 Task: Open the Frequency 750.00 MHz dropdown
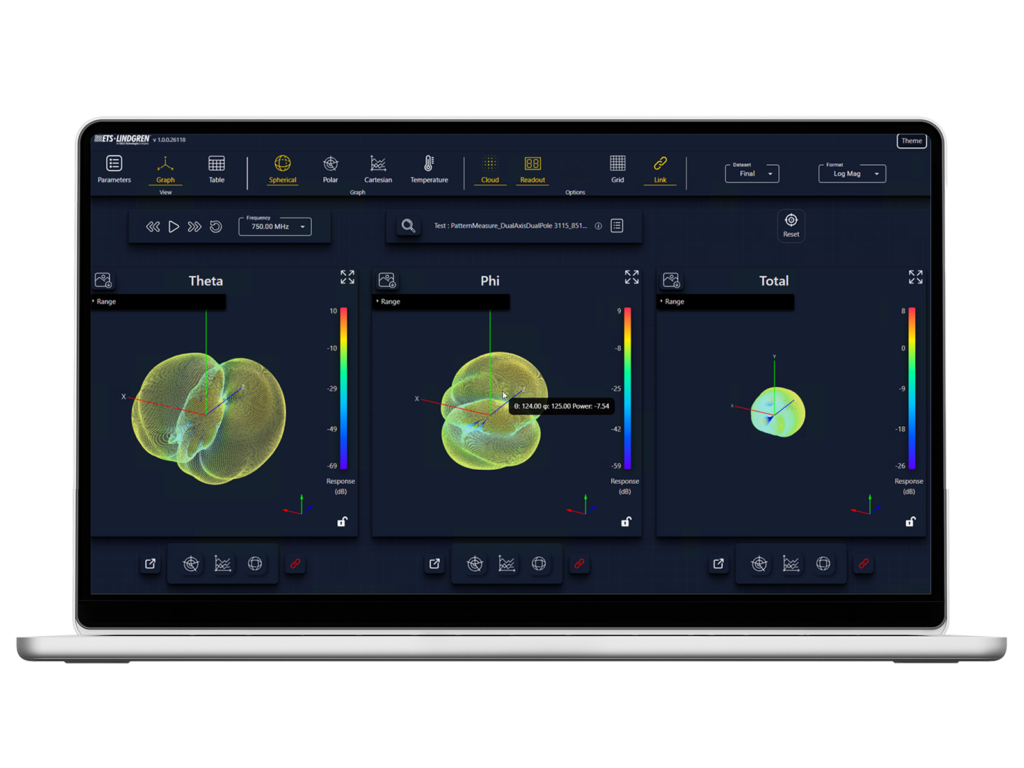[275, 226]
